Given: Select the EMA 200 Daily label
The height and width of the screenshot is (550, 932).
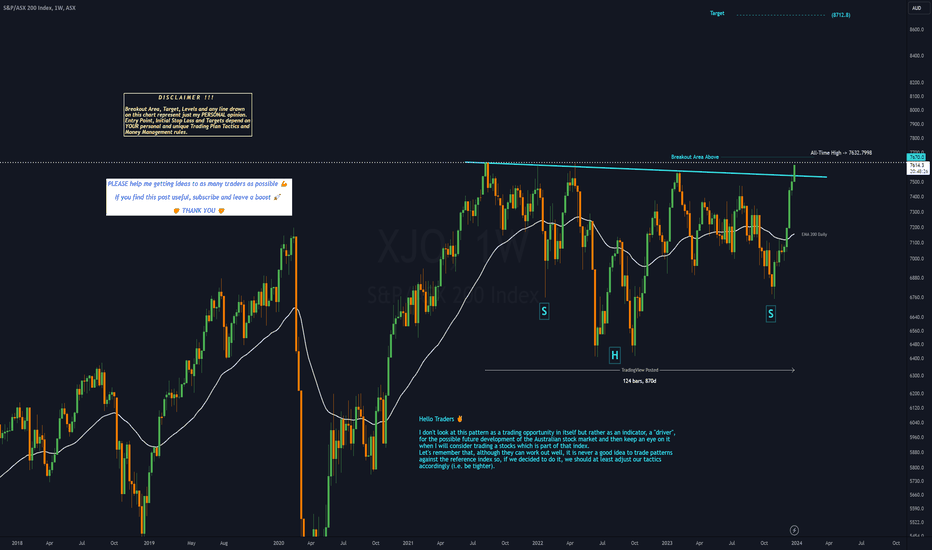Looking at the screenshot, I should 814,234.
